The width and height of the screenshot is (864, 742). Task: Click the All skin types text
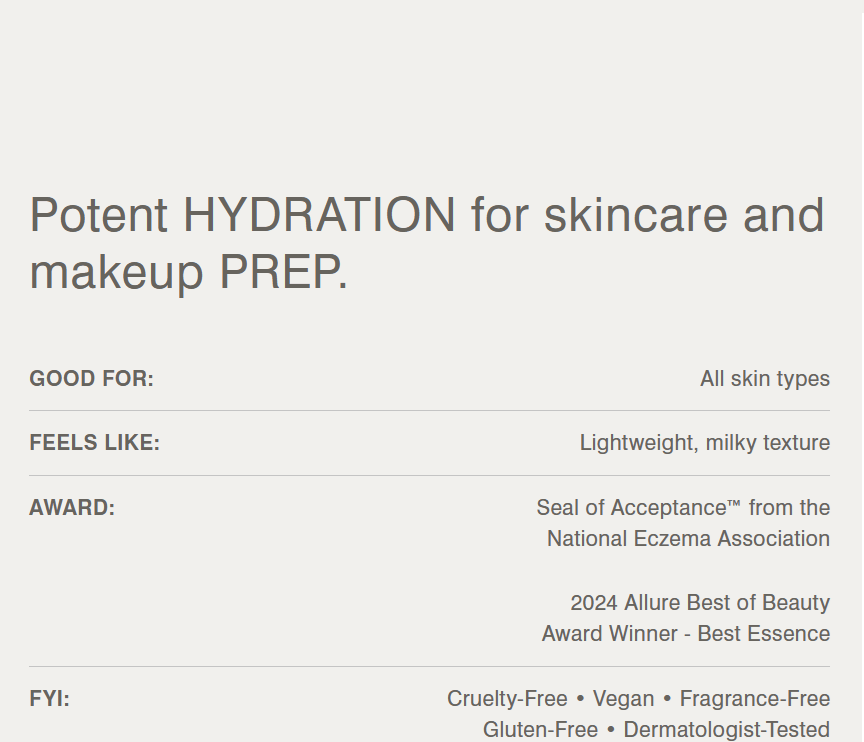pyautogui.click(x=765, y=379)
